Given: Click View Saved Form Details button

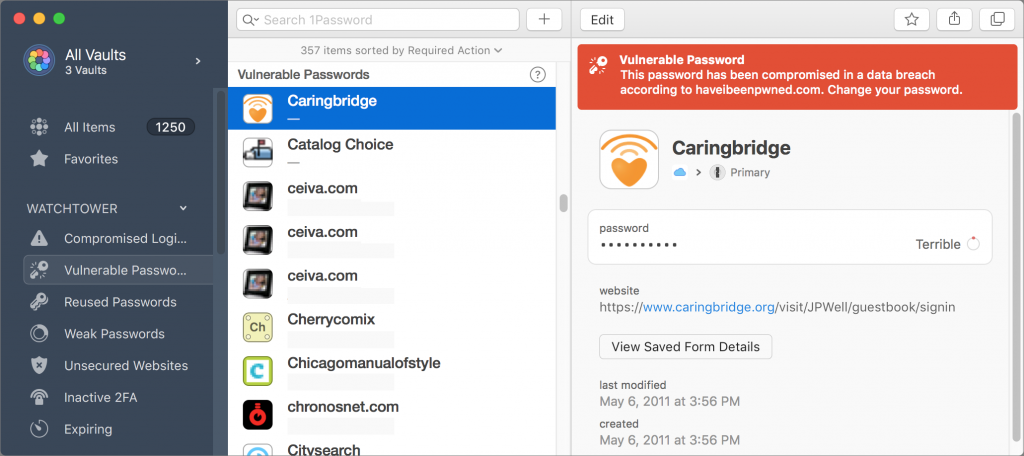Looking at the screenshot, I should click(686, 347).
